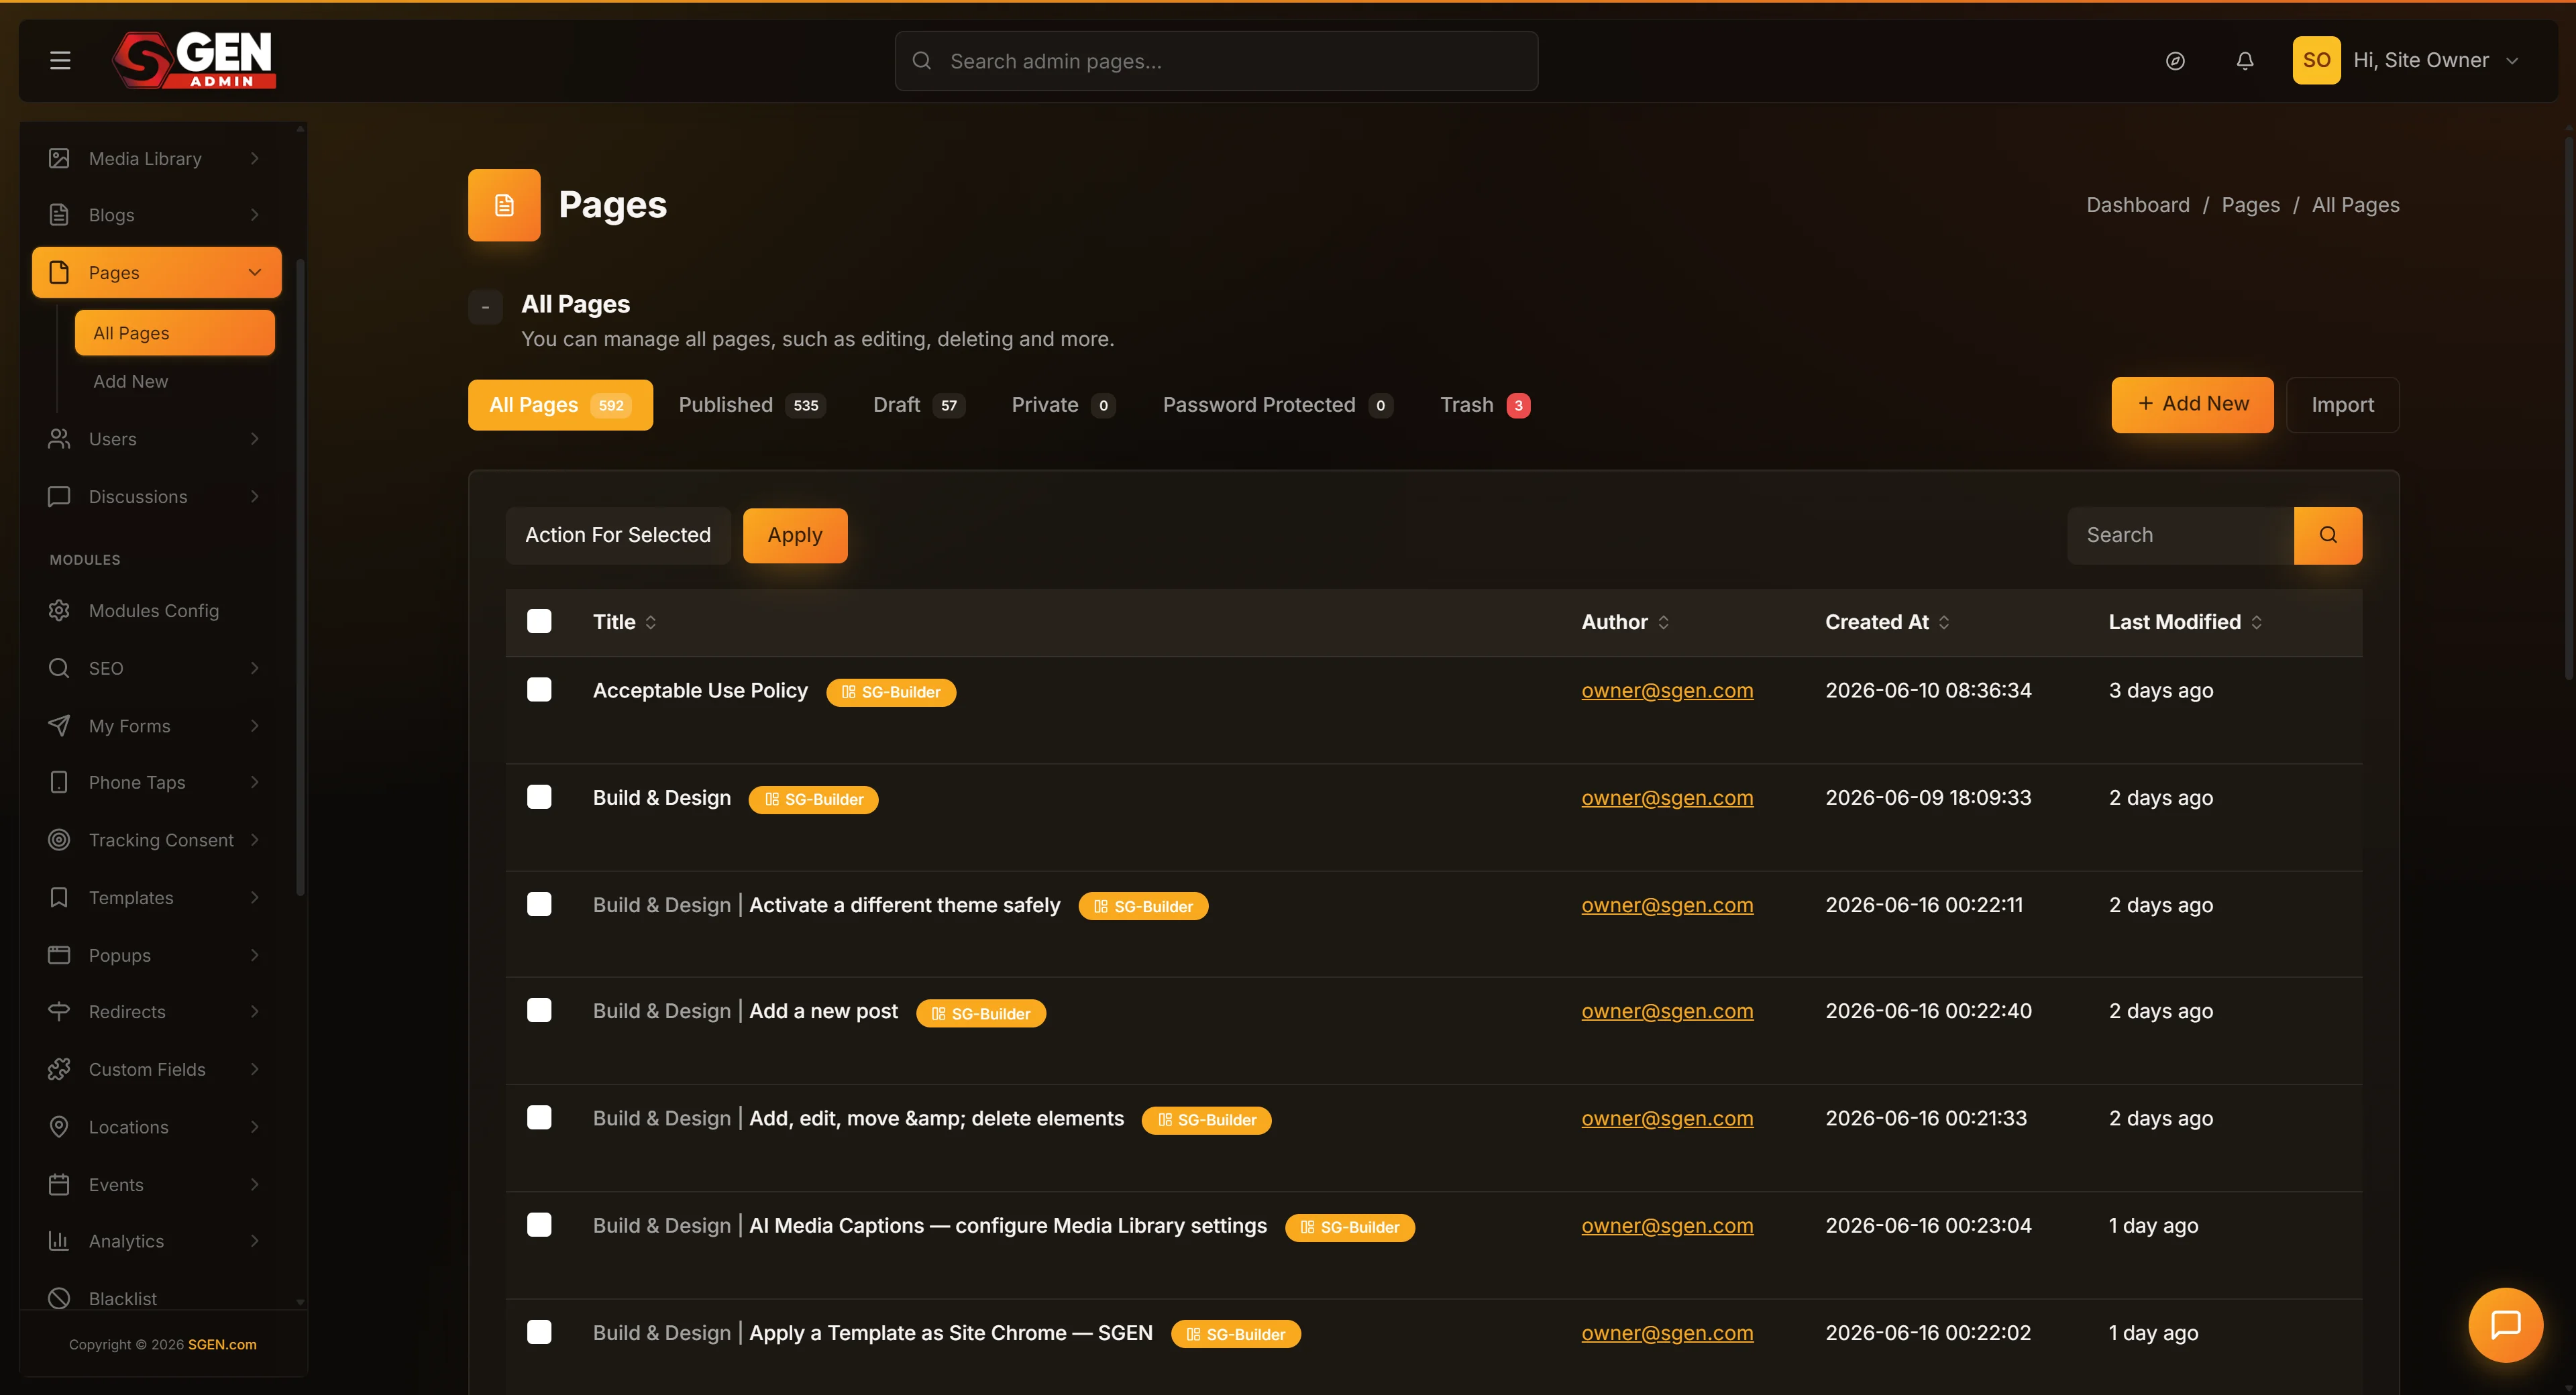Check the Activate a different theme safely checkbox
This screenshot has height=1395, width=2576.
tap(539, 904)
